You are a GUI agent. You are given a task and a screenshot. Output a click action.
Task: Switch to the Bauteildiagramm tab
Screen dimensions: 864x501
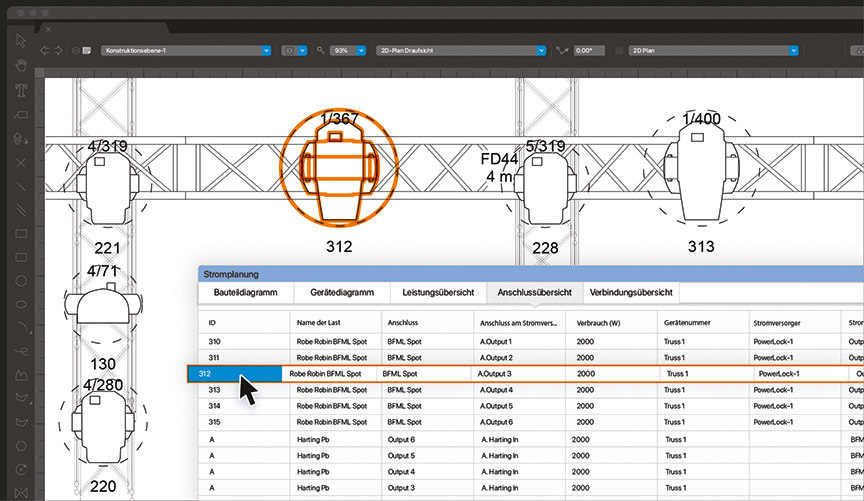(246, 293)
